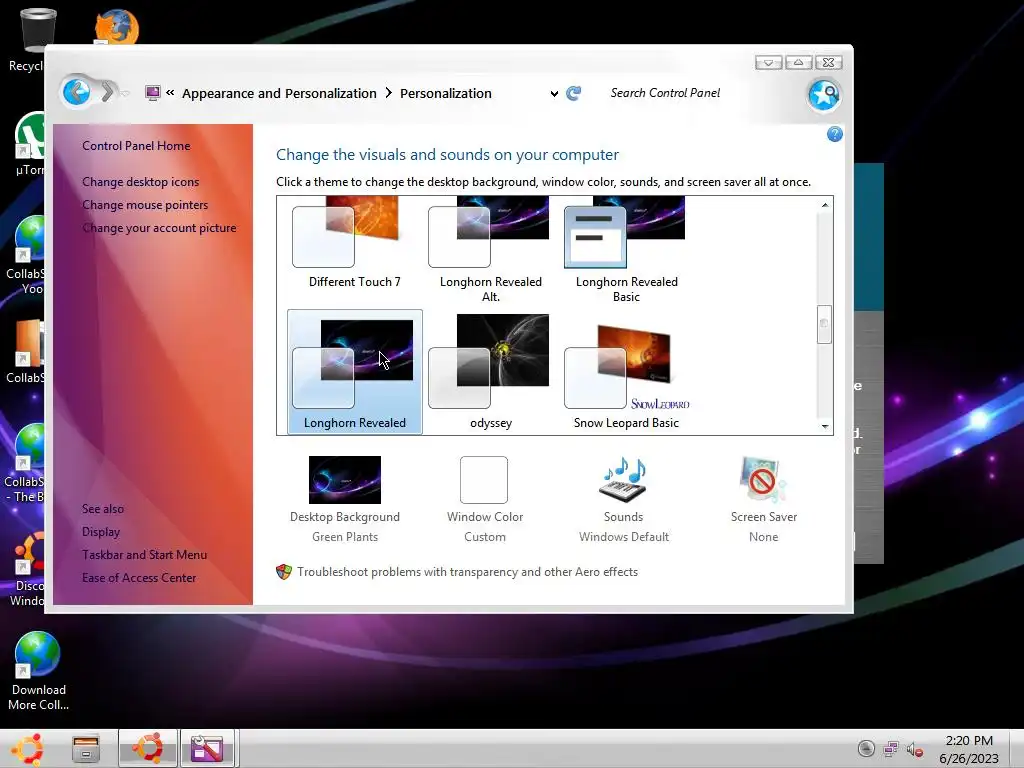The image size is (1024, 768).
Task: Open the blue Help question mark icon
Action: pyautogui.click(x=834, y=135)
